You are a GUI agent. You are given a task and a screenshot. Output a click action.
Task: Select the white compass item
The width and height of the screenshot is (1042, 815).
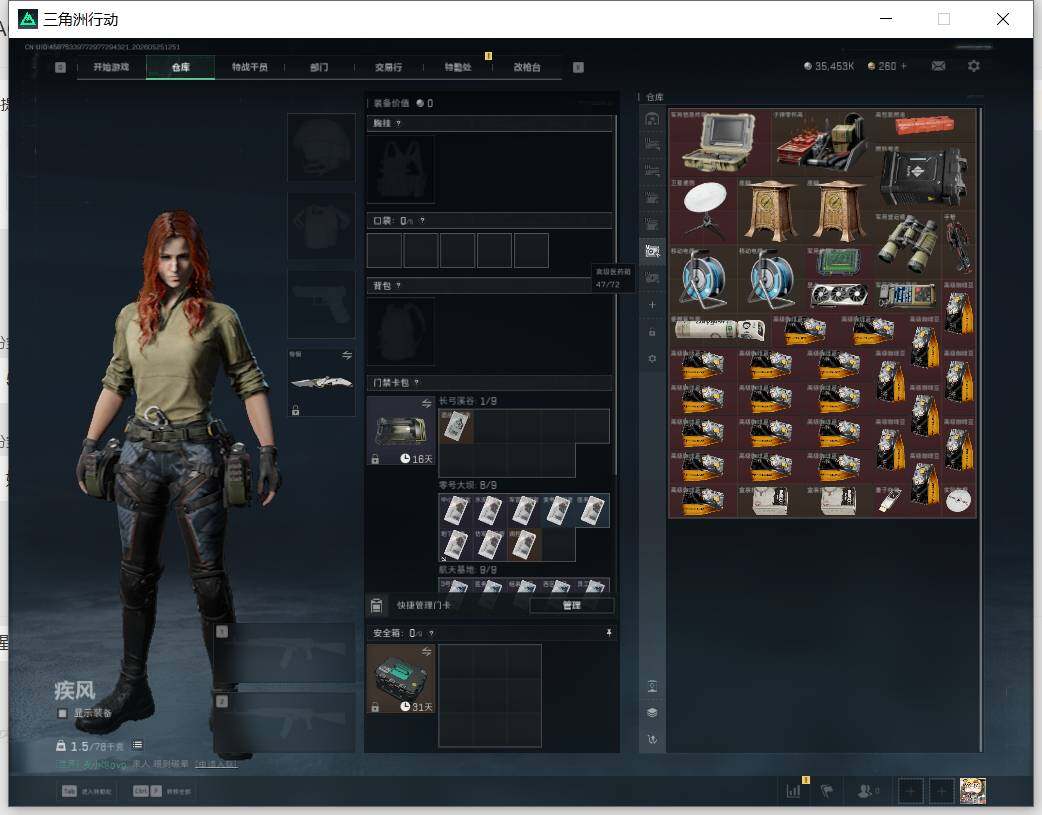coord(958,500)
